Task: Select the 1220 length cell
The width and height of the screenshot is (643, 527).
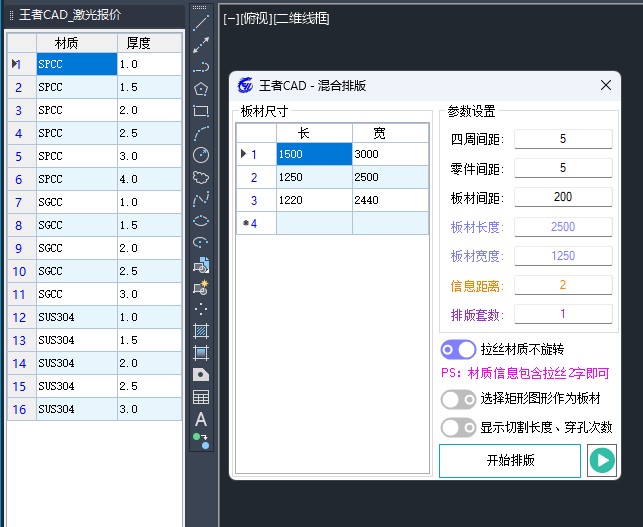Action: [x=314, y=200]
